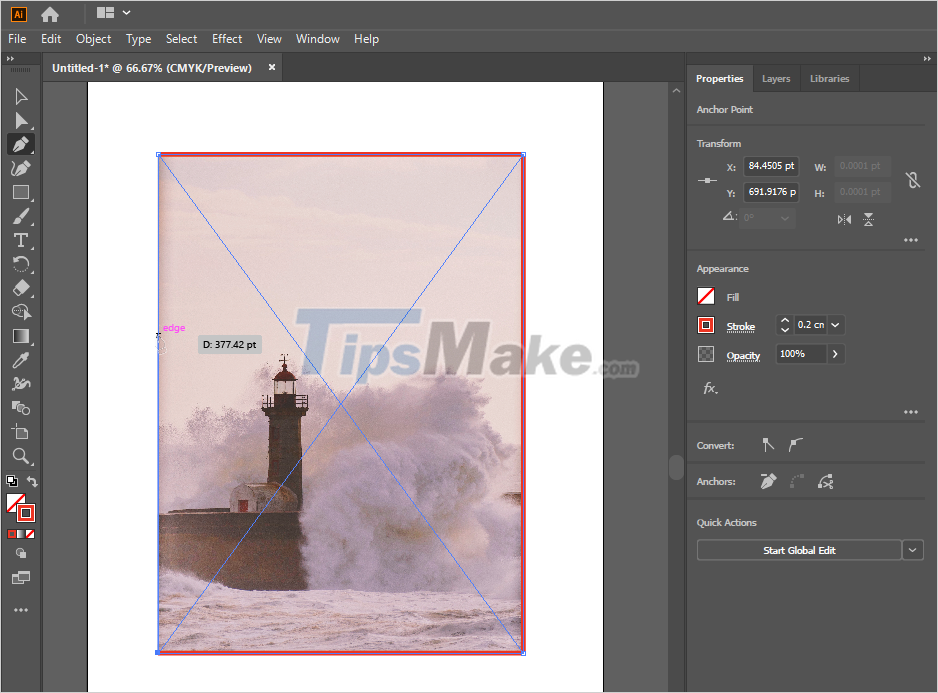Switch to the Layers tab
The image size is (938, 693).
[776, 78]
